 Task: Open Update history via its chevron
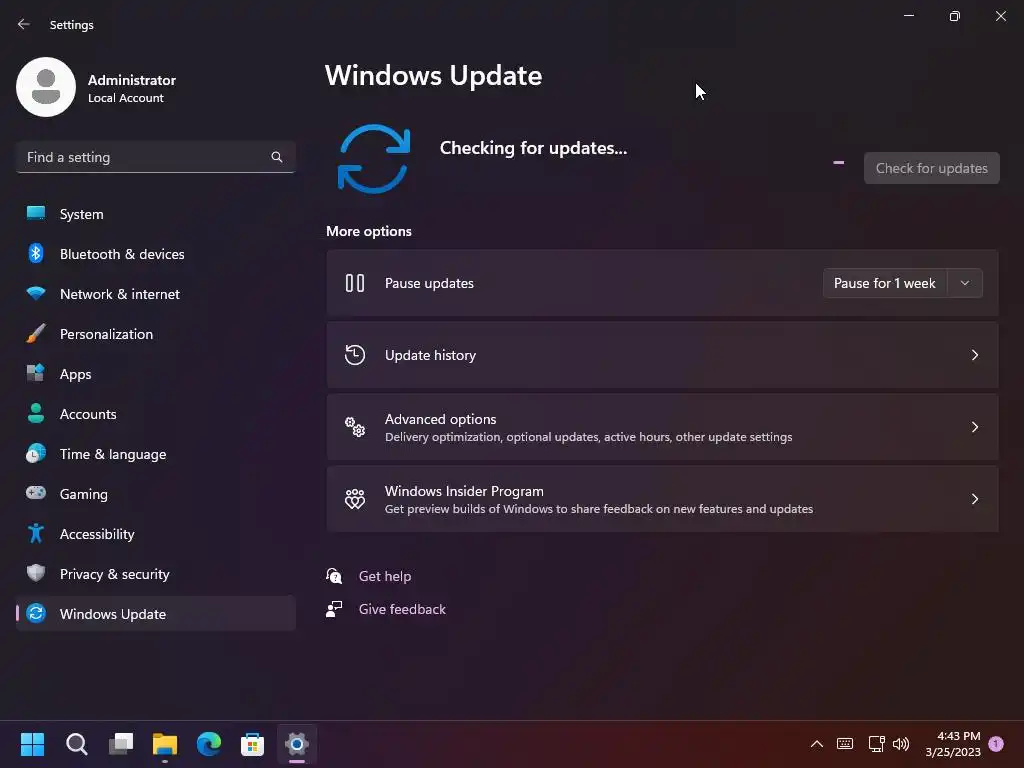coord(974,355)
